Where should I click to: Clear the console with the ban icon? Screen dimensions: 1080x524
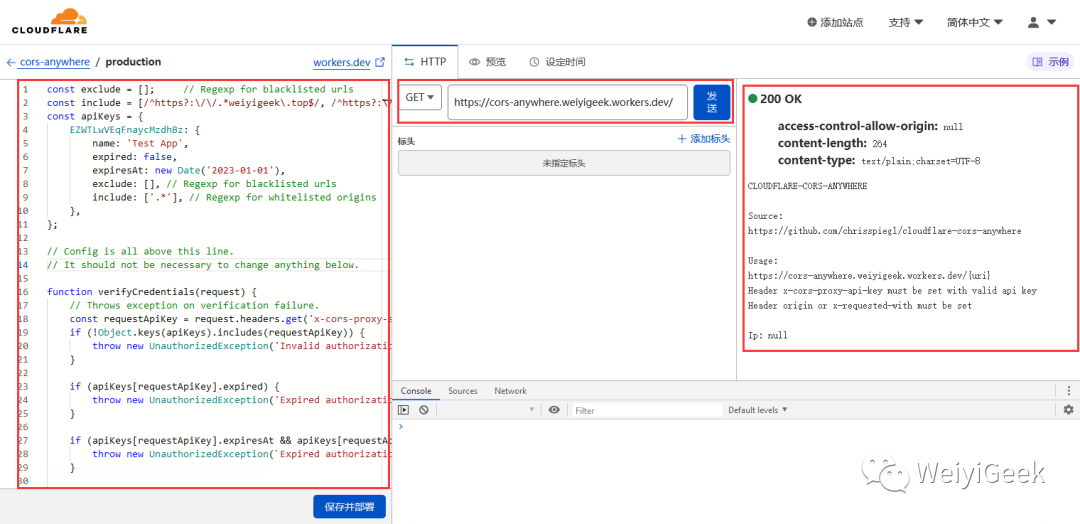424,410
